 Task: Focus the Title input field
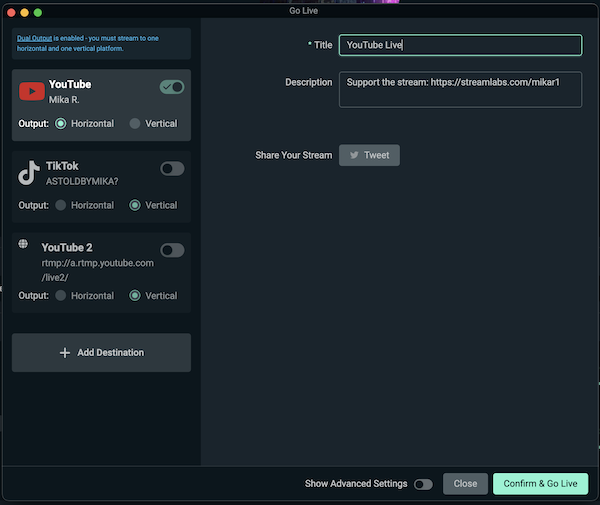point(460,45)
